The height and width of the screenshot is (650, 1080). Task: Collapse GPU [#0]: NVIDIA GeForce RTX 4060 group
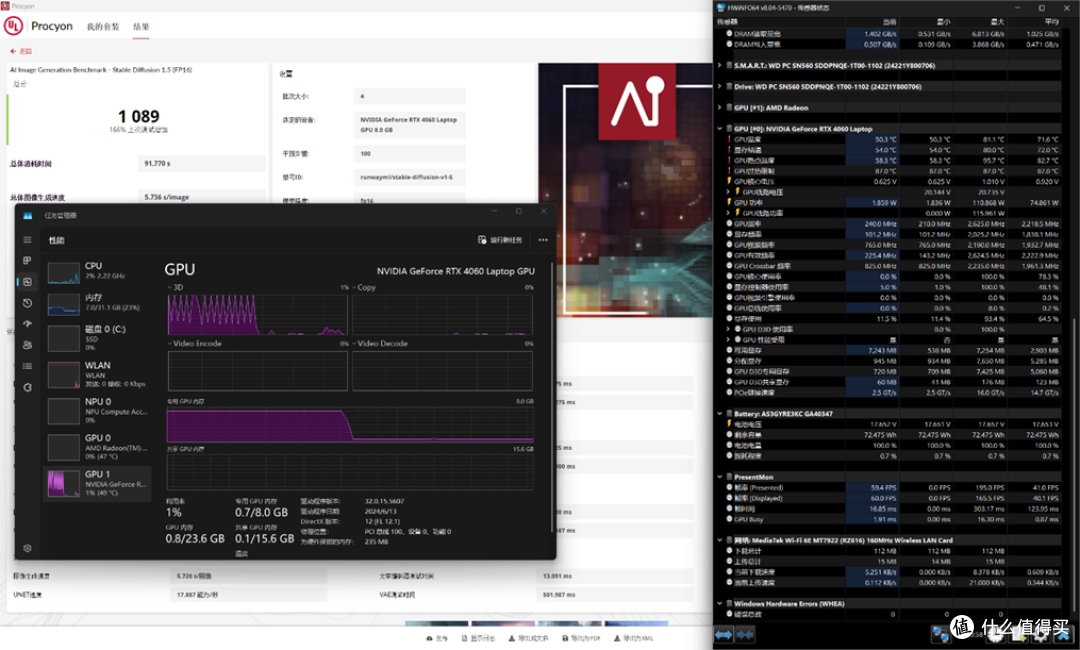pos(720,129)
